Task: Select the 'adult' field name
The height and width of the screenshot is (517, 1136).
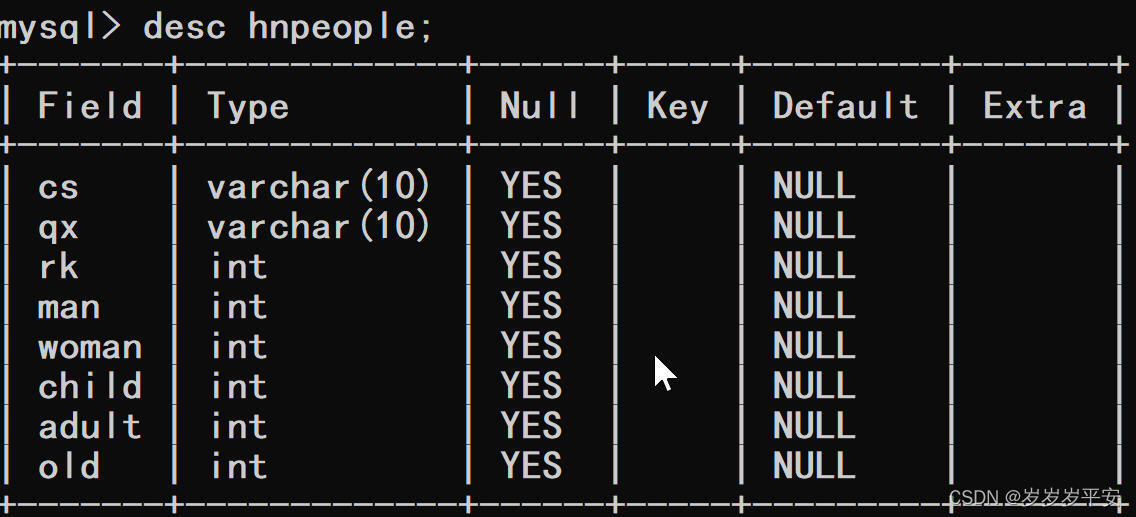Action: click(90, 426)
